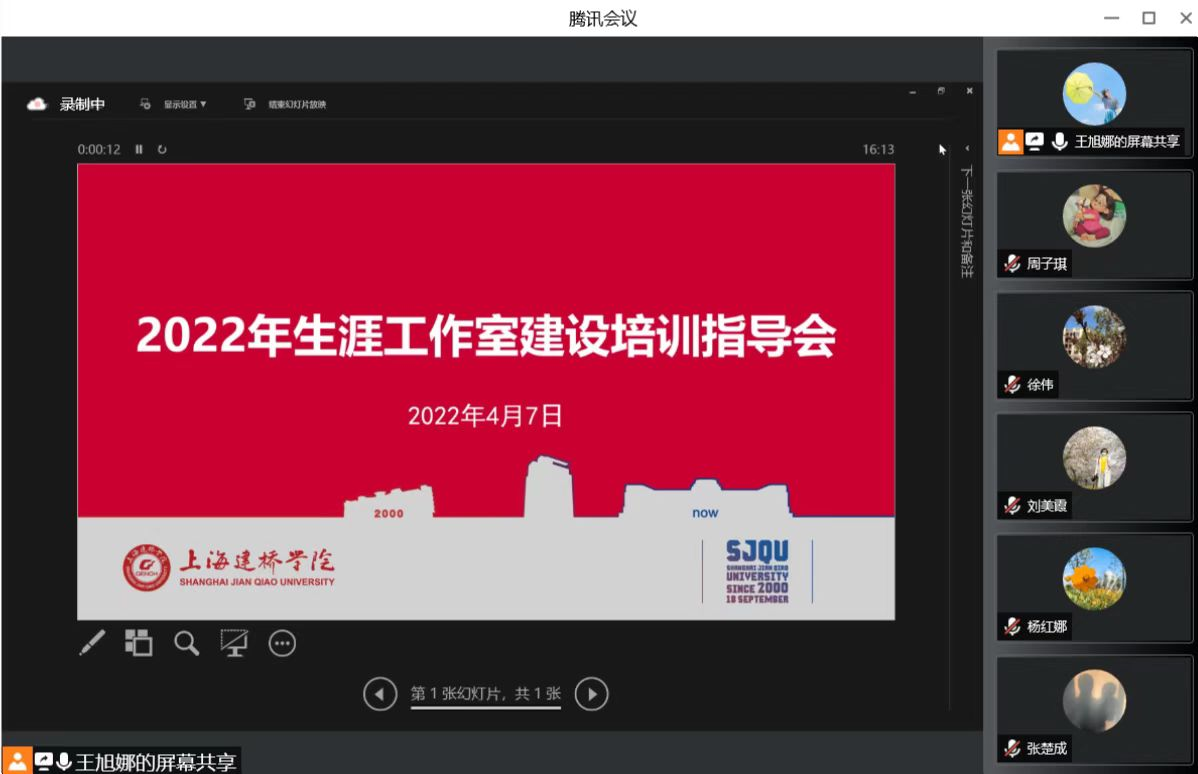Pause the presentation timer
1198x774 pixels.
click(139, 149)
